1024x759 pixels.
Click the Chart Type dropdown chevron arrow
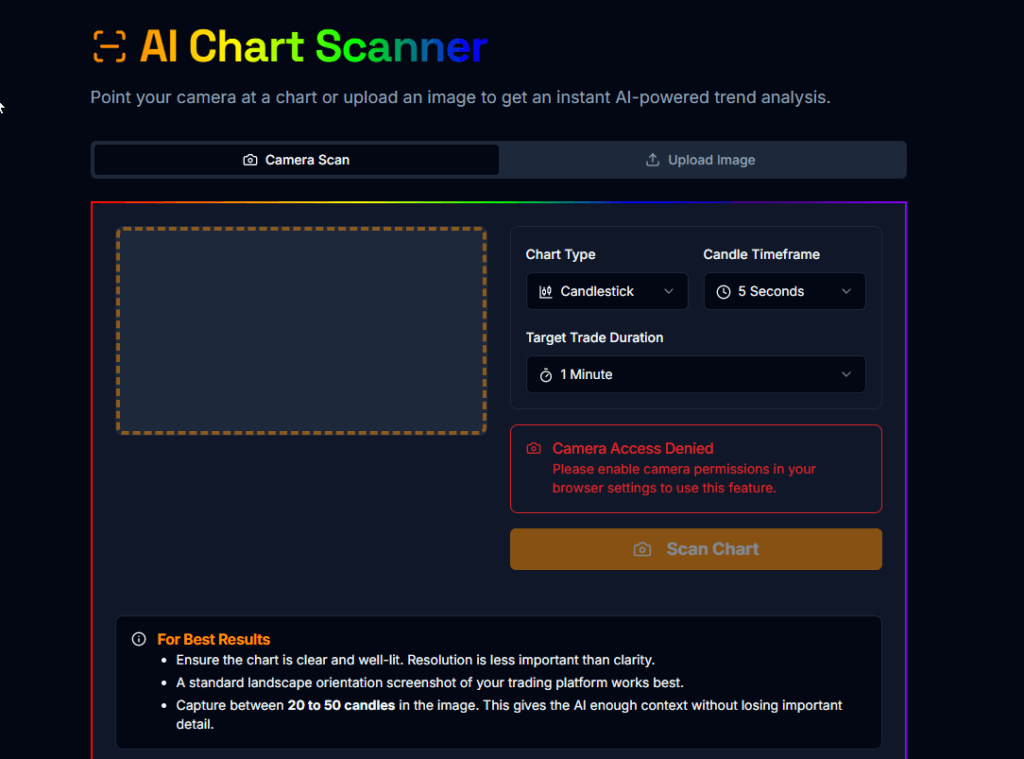tap(670, 291)
